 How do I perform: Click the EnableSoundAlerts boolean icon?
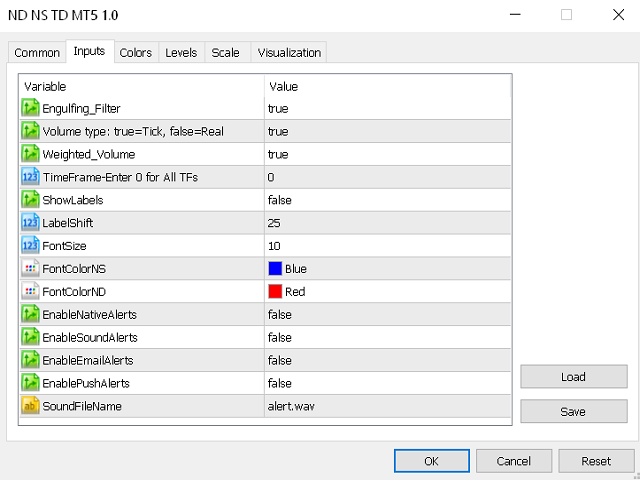30,337
